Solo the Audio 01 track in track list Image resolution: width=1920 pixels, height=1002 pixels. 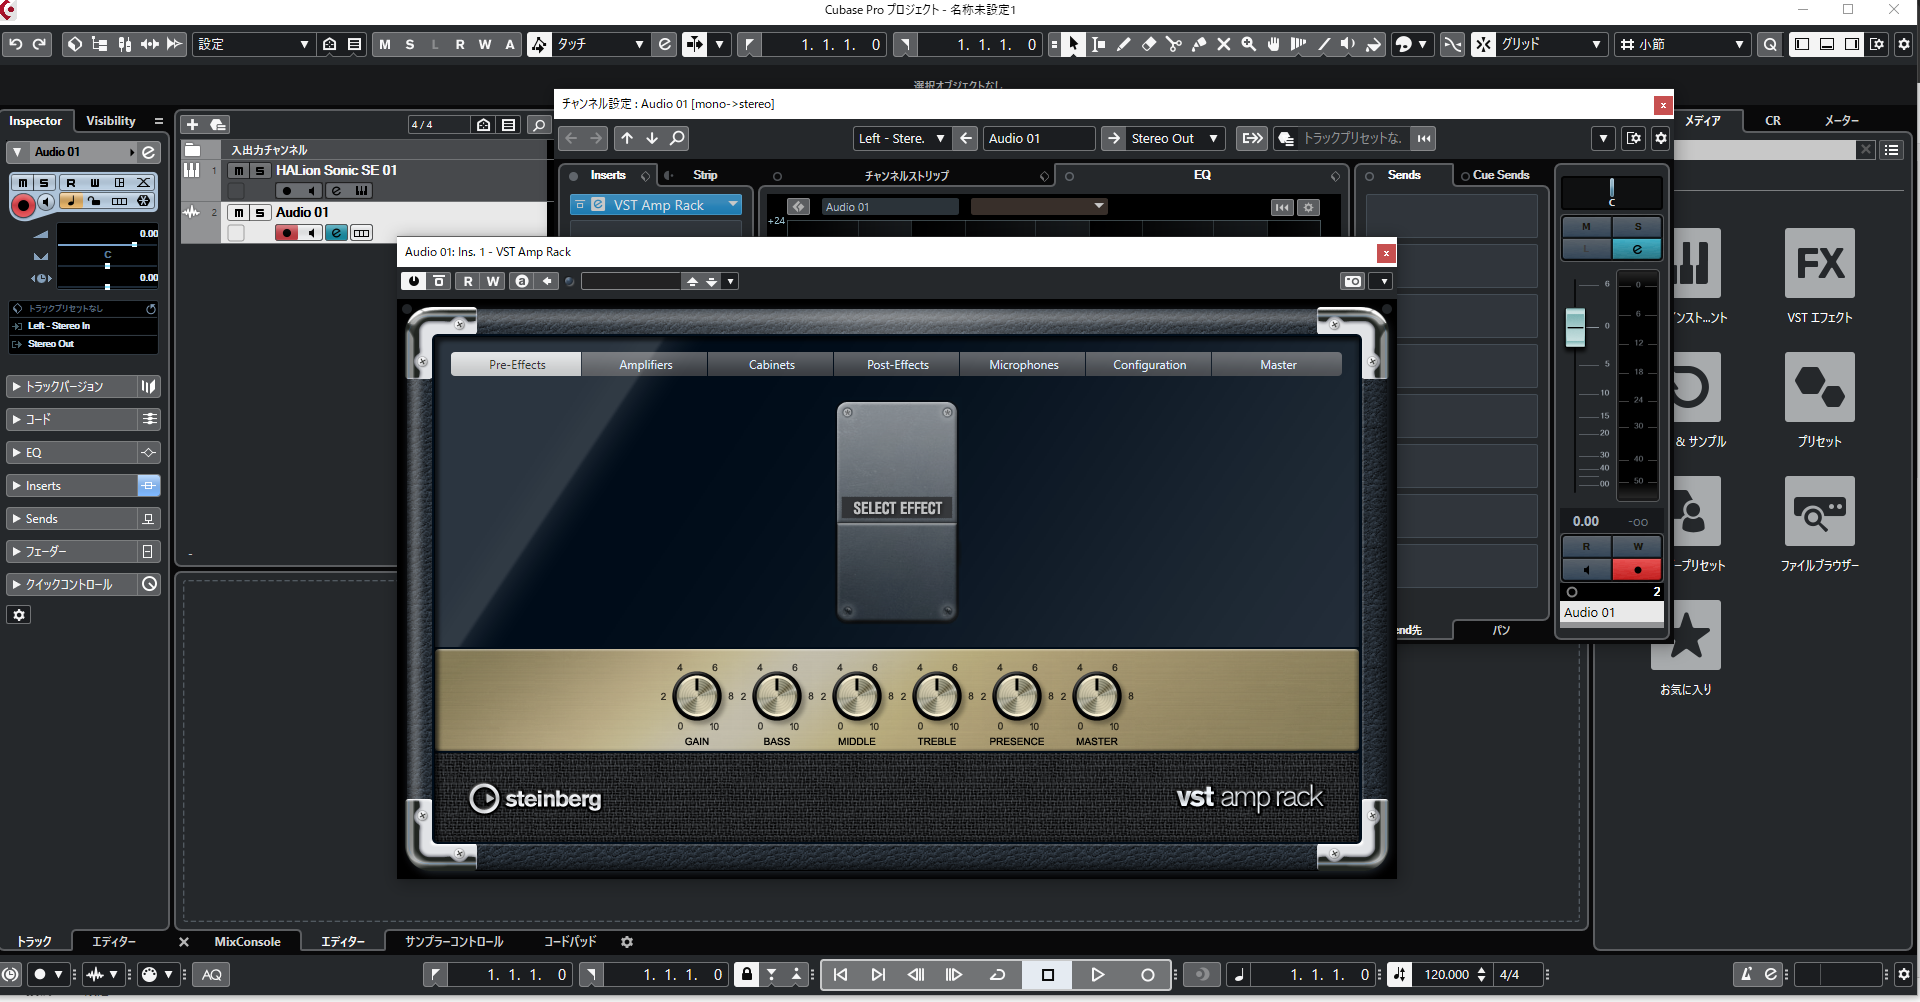(260, 213)
